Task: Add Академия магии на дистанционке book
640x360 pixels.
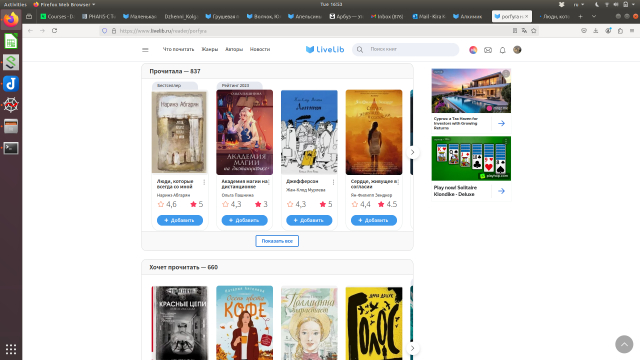Action: 244,220
